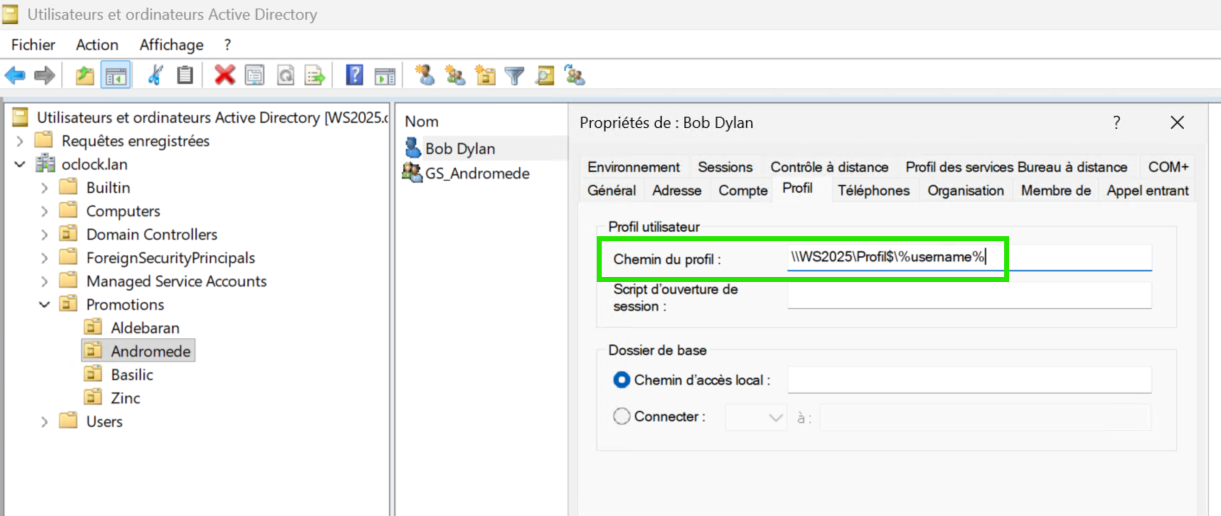Click the Filter funnel icon

tap(514, 75)
